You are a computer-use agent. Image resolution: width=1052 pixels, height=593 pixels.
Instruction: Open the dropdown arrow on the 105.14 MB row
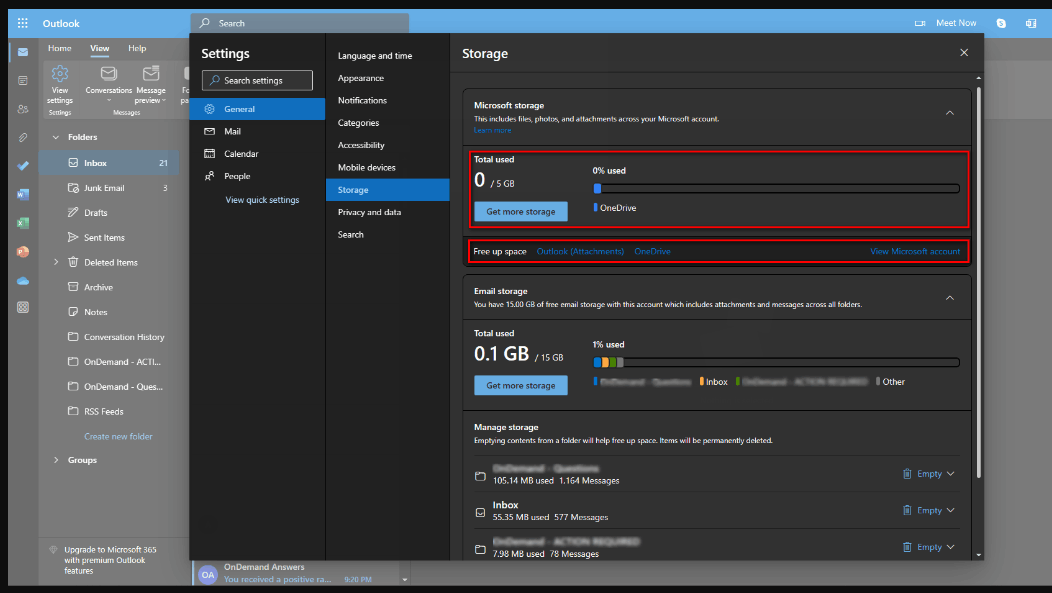click(951, 474)
